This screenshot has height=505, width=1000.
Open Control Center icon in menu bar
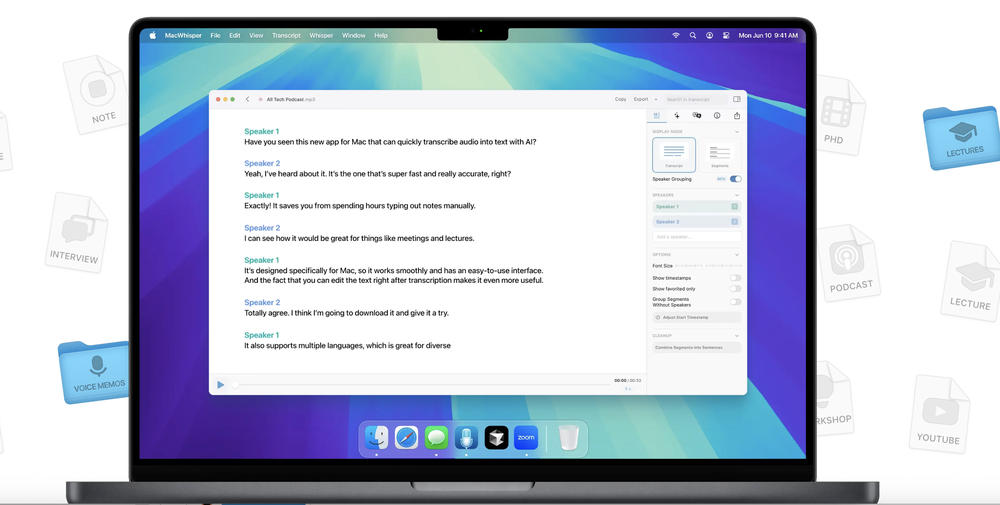click(x=726, y=36)
